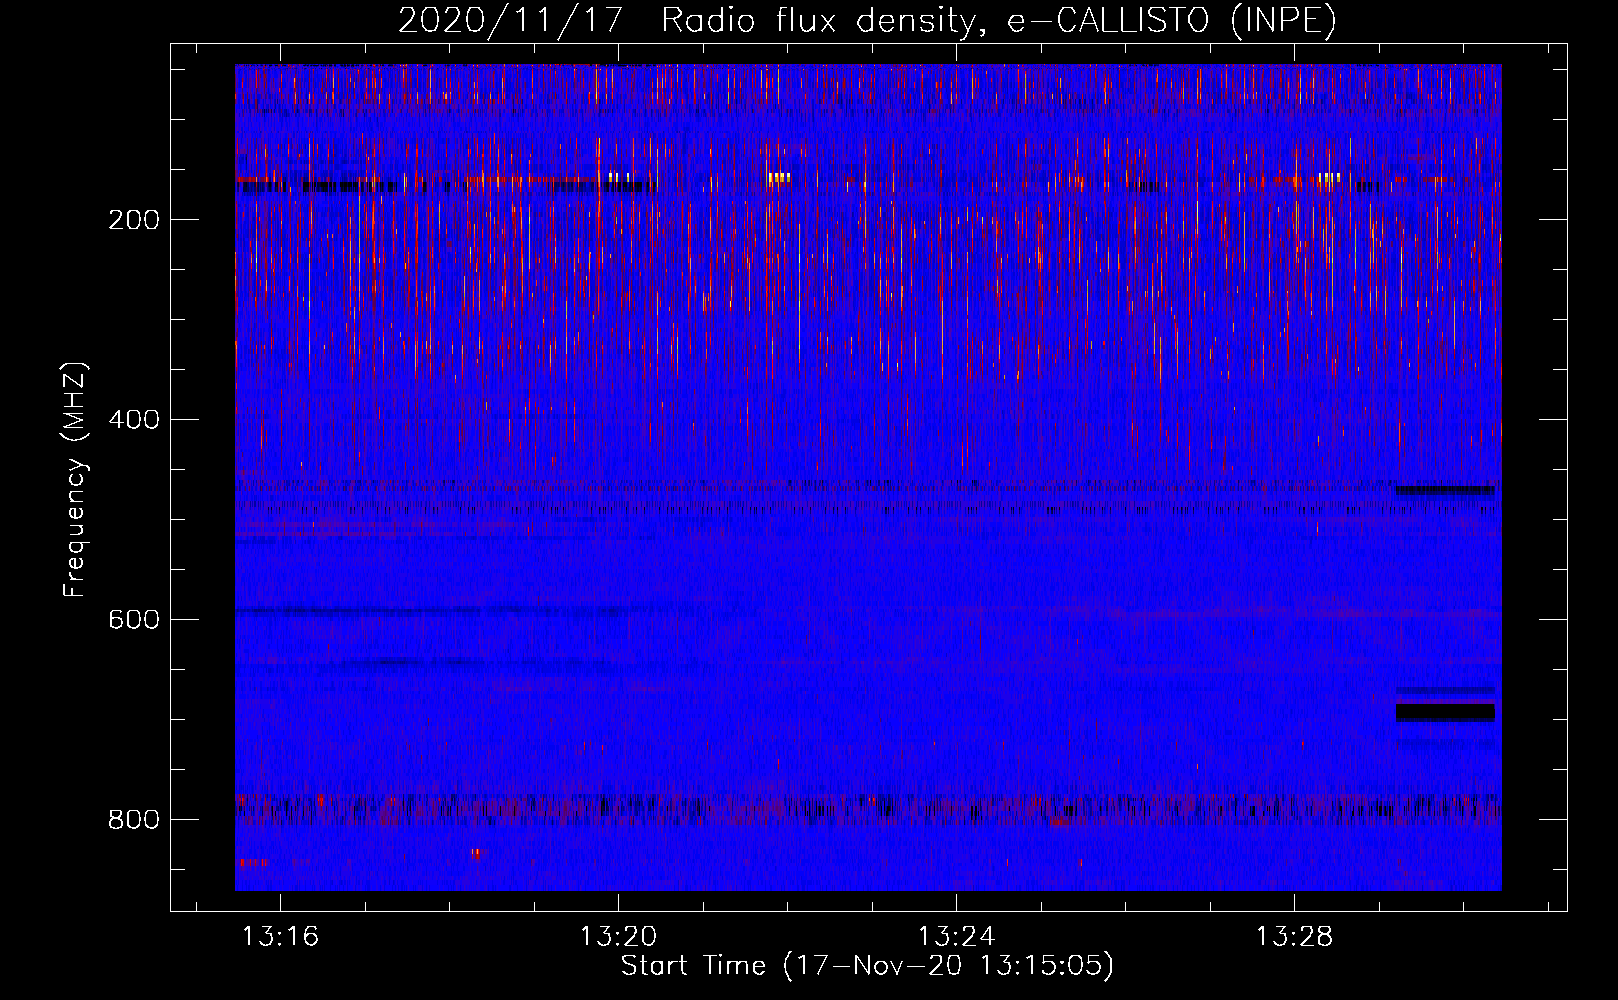This screenshot has width=1618, height=1000.
Task: Click the 'Start Time (17-Nov-20 13:15:05)' label
Action: point(867,966)
